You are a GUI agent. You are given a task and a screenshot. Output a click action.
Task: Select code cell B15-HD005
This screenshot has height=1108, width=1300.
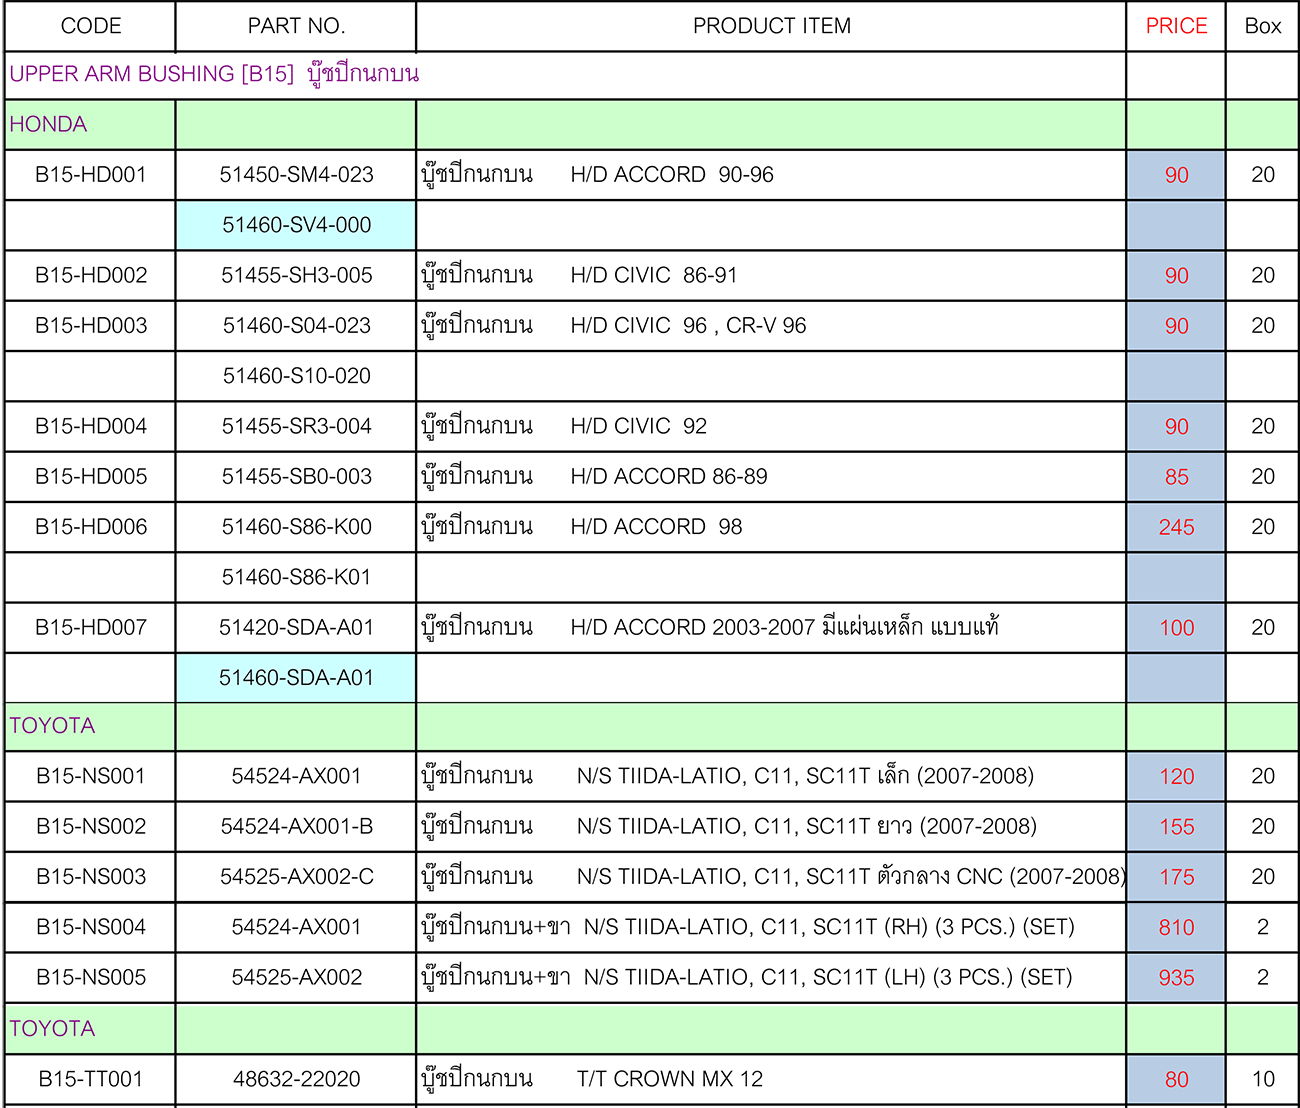pos(91,476)
